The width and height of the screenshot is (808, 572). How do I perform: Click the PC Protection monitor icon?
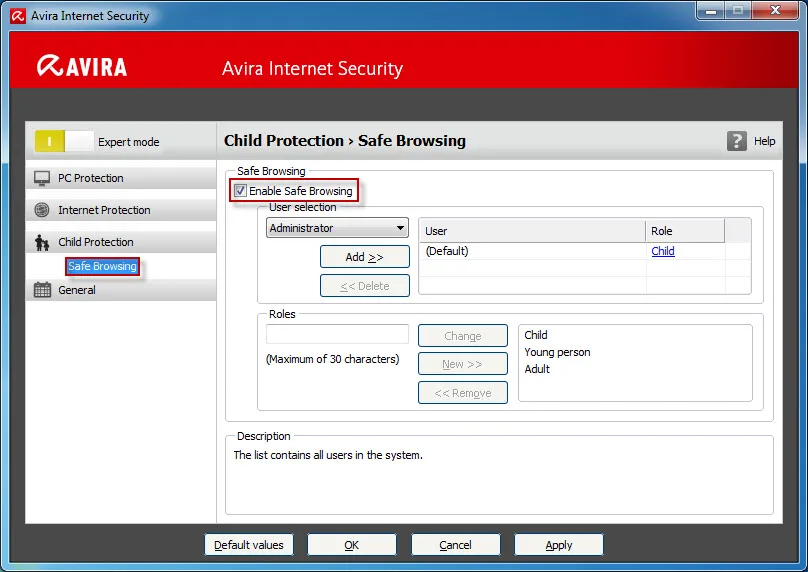42,178
